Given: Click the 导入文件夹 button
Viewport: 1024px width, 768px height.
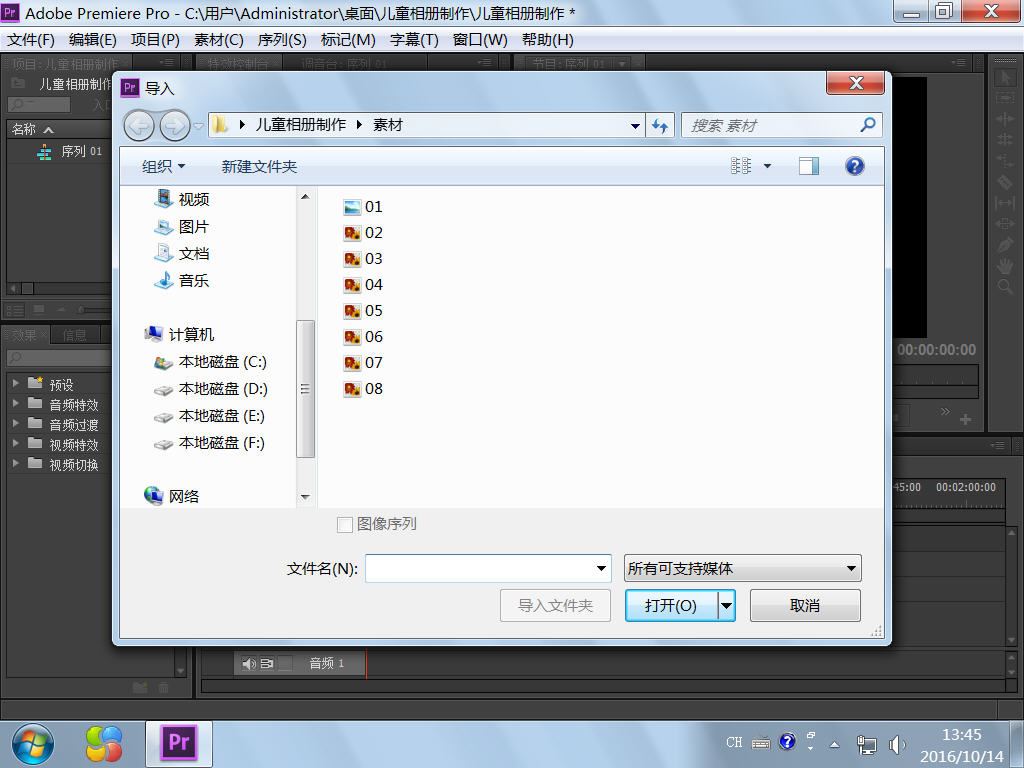Looking at the screenshot, I should tap(555, 605).
